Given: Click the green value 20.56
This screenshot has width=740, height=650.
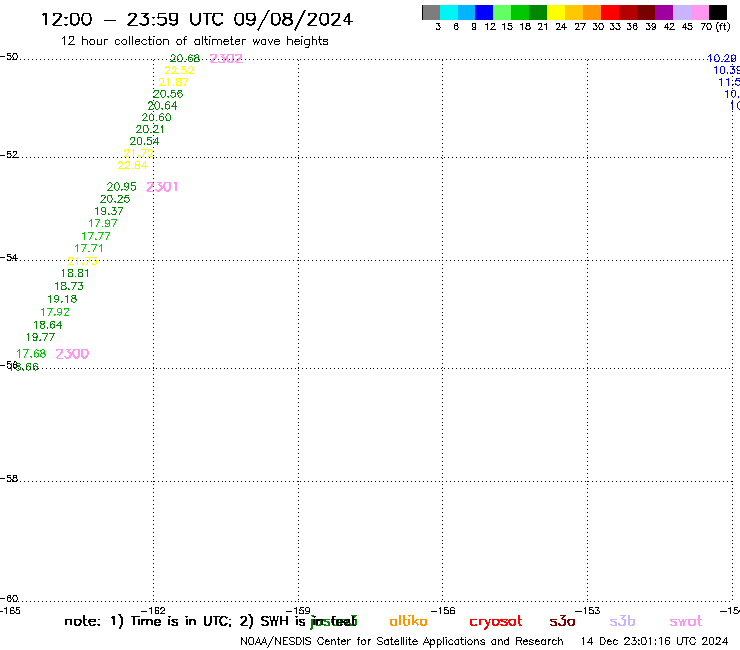Looking at the screenshot, I should (x=168, y=94).
